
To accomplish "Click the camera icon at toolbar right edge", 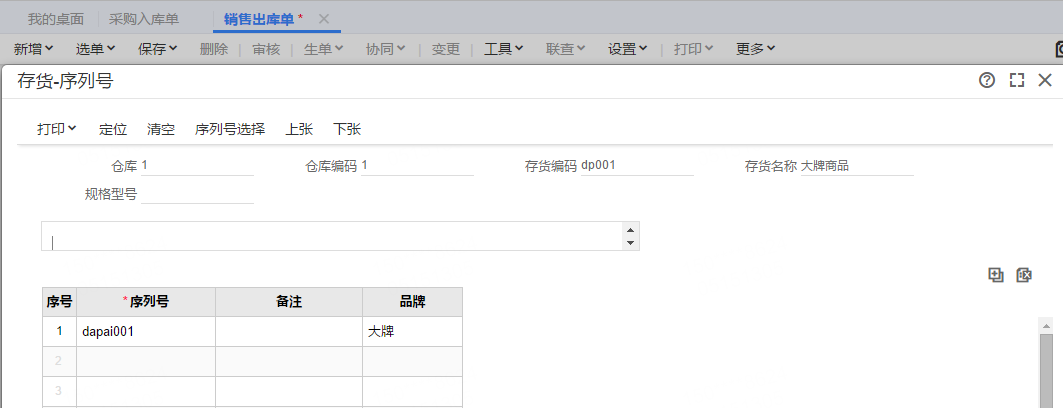I will (1059, 49).
